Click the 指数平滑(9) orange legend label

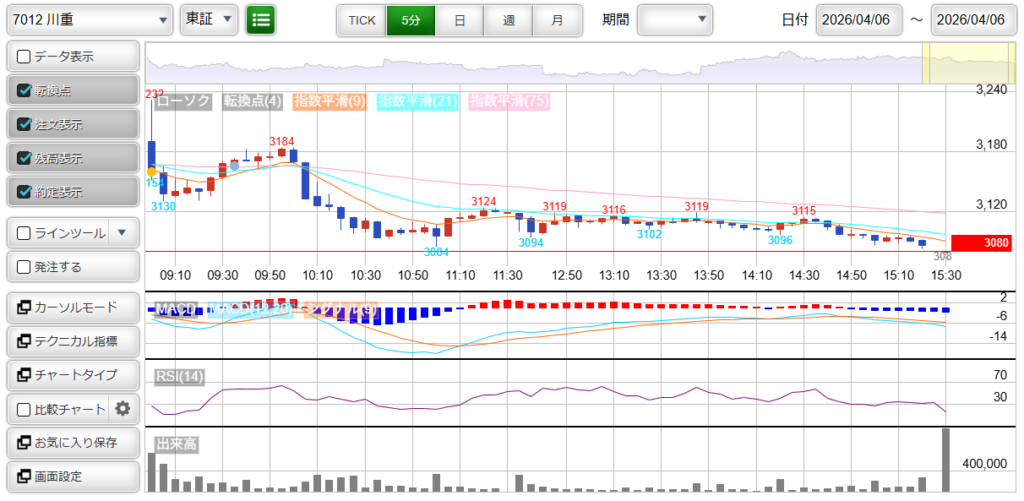pos(330,101)
